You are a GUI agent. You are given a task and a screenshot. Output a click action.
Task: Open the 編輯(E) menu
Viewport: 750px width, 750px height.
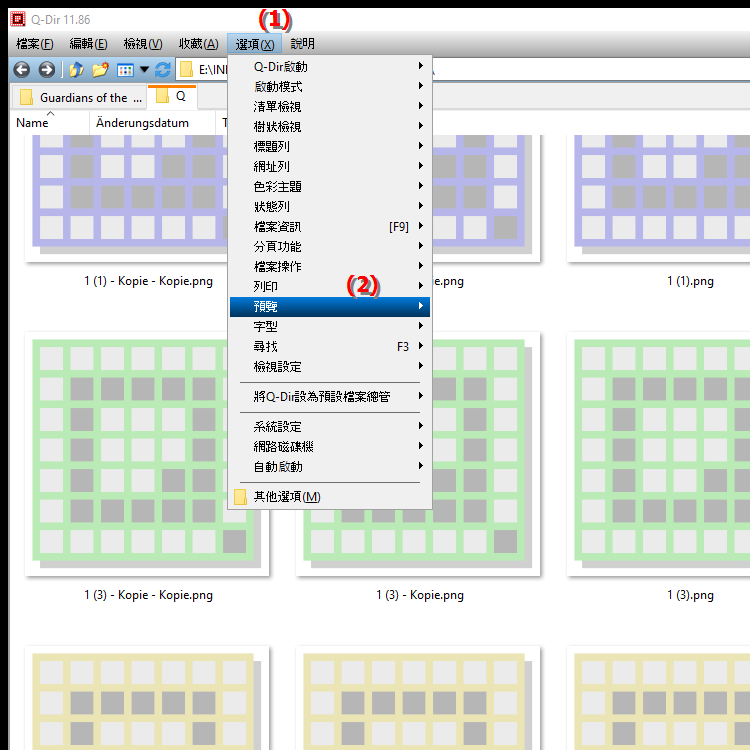click(x=88, y=44)
